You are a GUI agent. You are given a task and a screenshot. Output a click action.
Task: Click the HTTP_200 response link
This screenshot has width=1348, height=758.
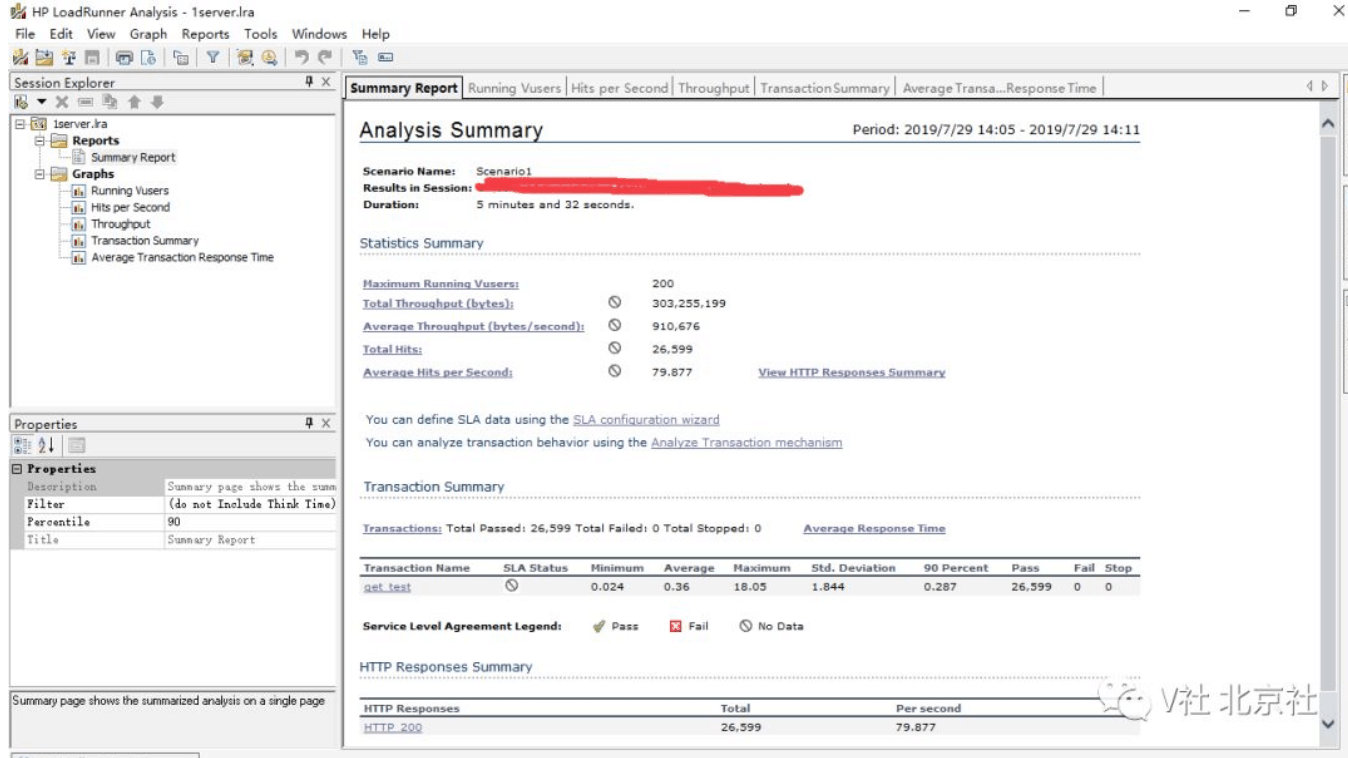coord(393,727)
